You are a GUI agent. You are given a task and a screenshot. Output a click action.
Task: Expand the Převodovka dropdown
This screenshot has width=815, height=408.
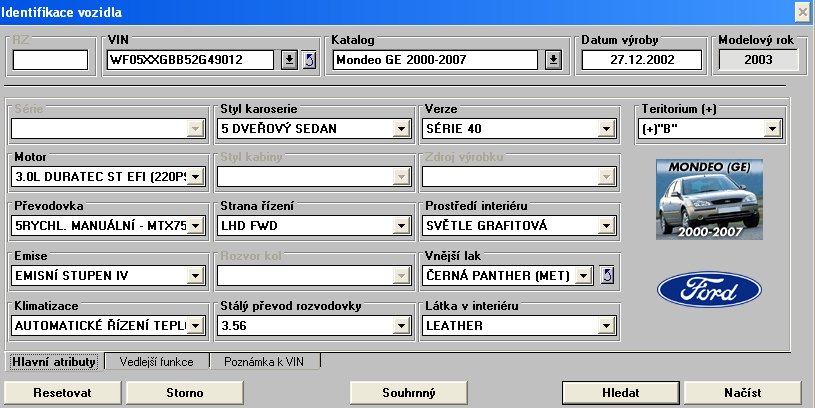(195, 226)
